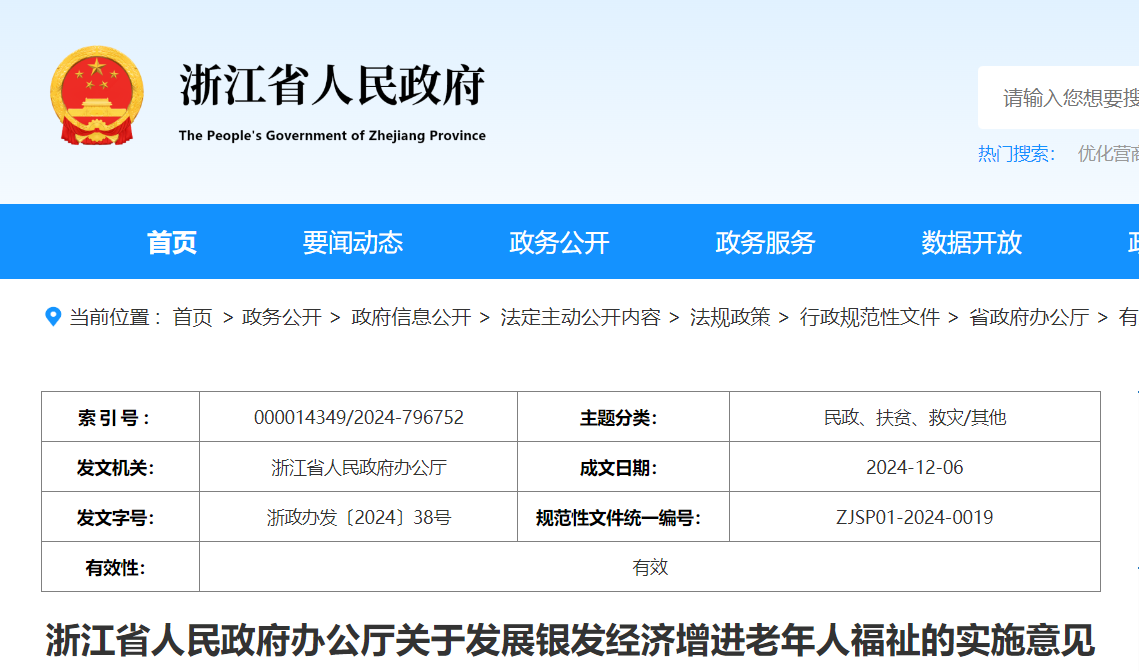The image size is (1139, 671).
Task: Select the validity value 有效
Action: click(x=650, y=567)
